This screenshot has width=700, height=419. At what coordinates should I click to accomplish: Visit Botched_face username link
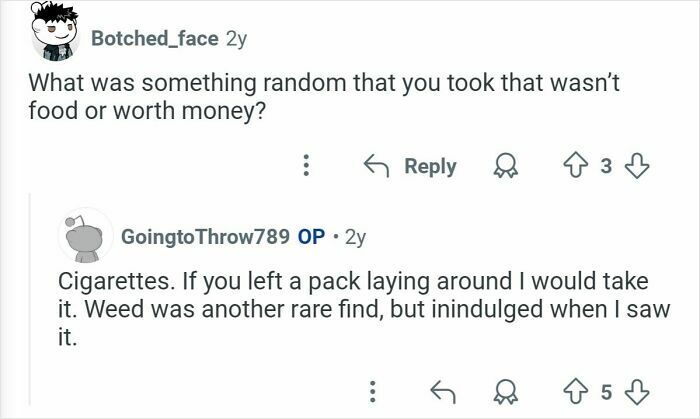pos(155,38)
